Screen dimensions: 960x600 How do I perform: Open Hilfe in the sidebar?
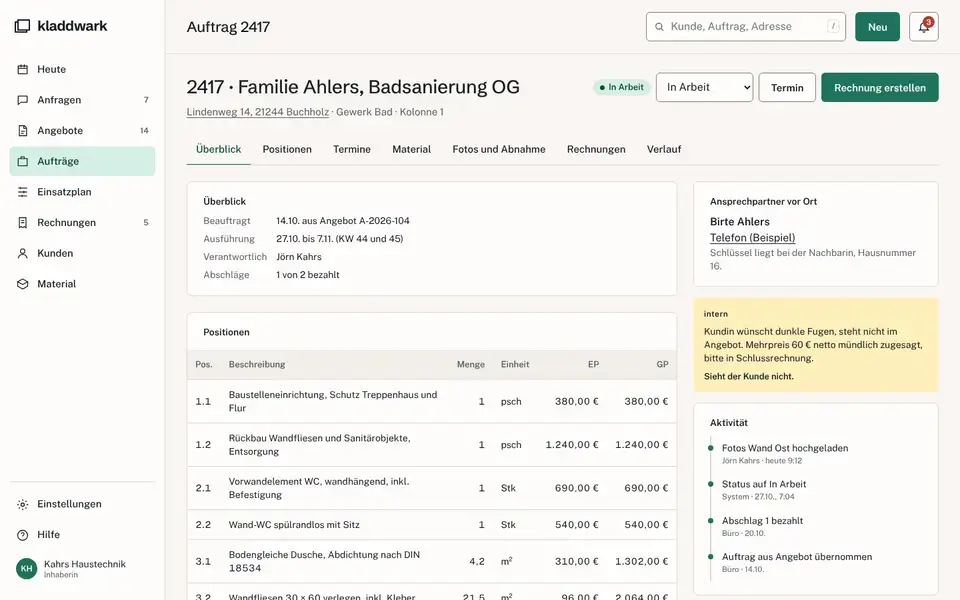point(82,534)
